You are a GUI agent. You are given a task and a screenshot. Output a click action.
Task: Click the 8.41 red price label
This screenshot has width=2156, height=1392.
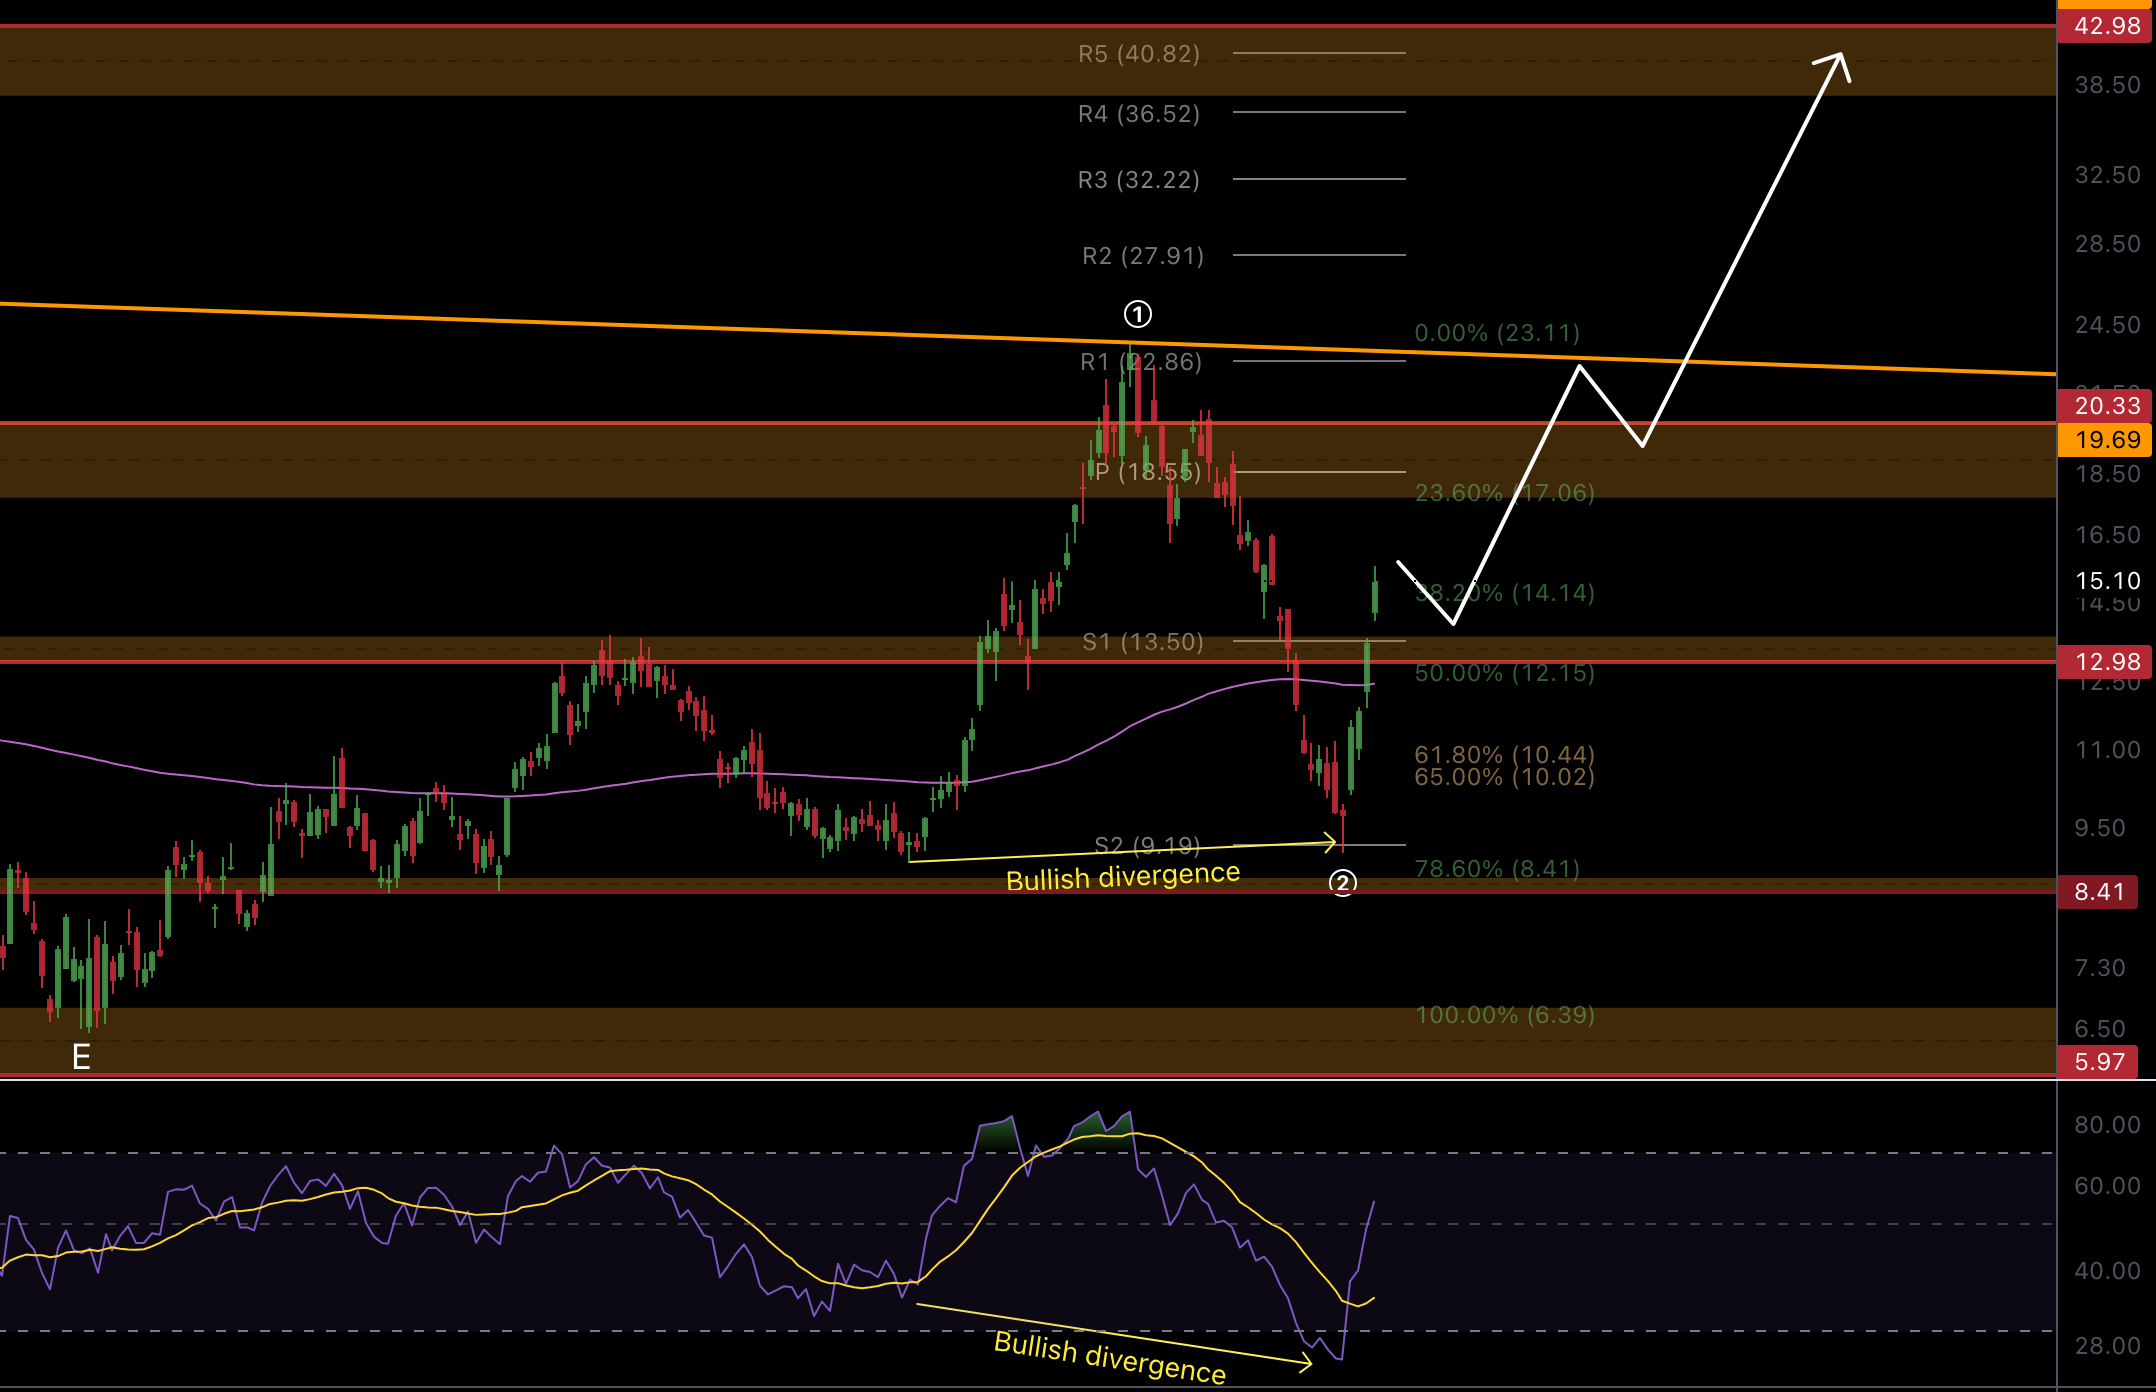tap(2098, 892)
